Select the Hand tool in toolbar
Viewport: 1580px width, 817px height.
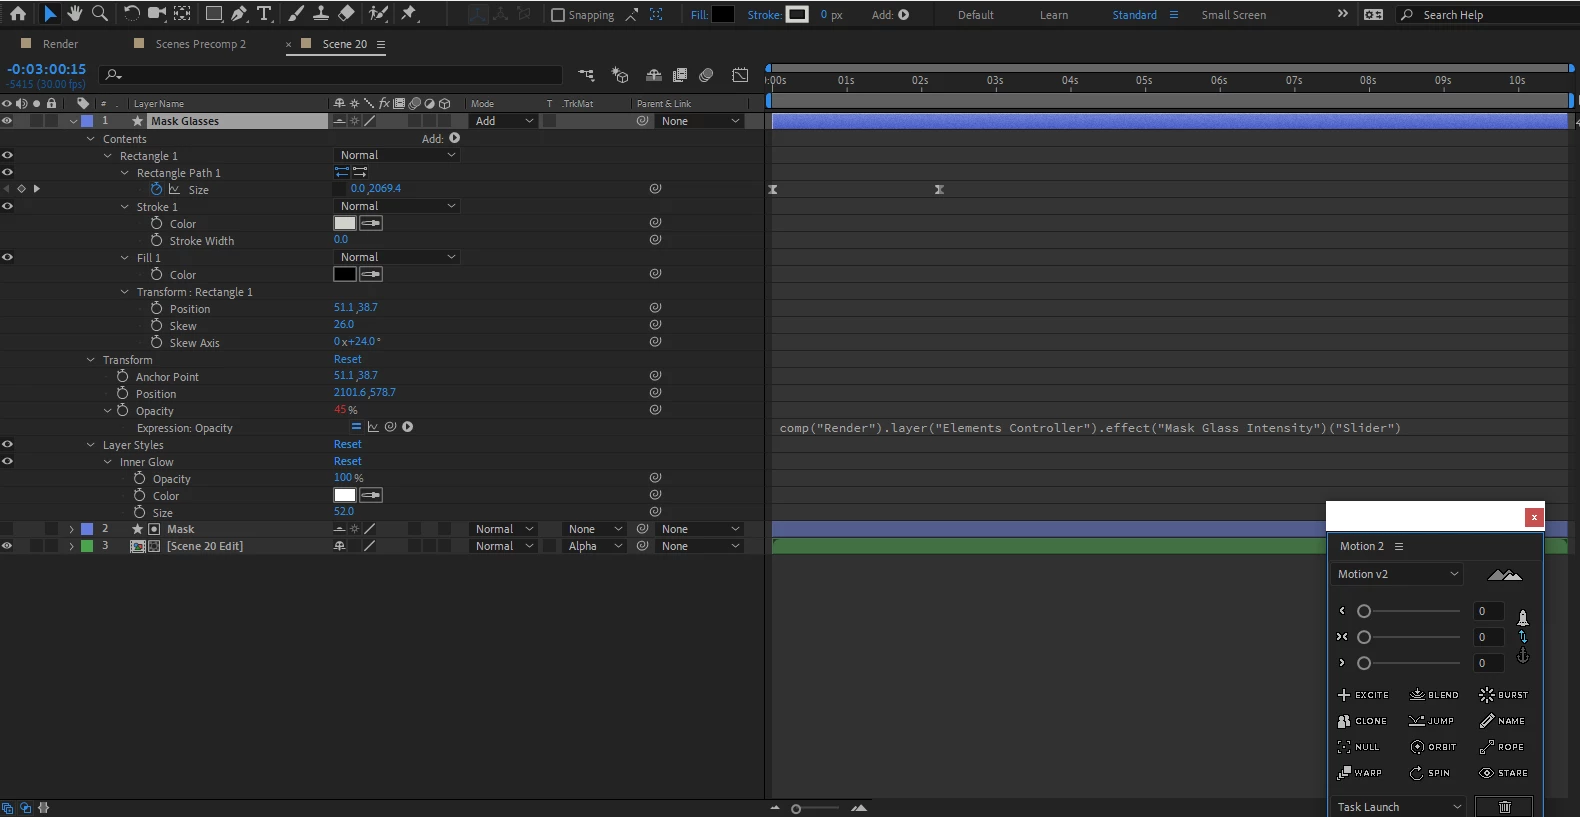pyautogui.click(x=74, y=13)
